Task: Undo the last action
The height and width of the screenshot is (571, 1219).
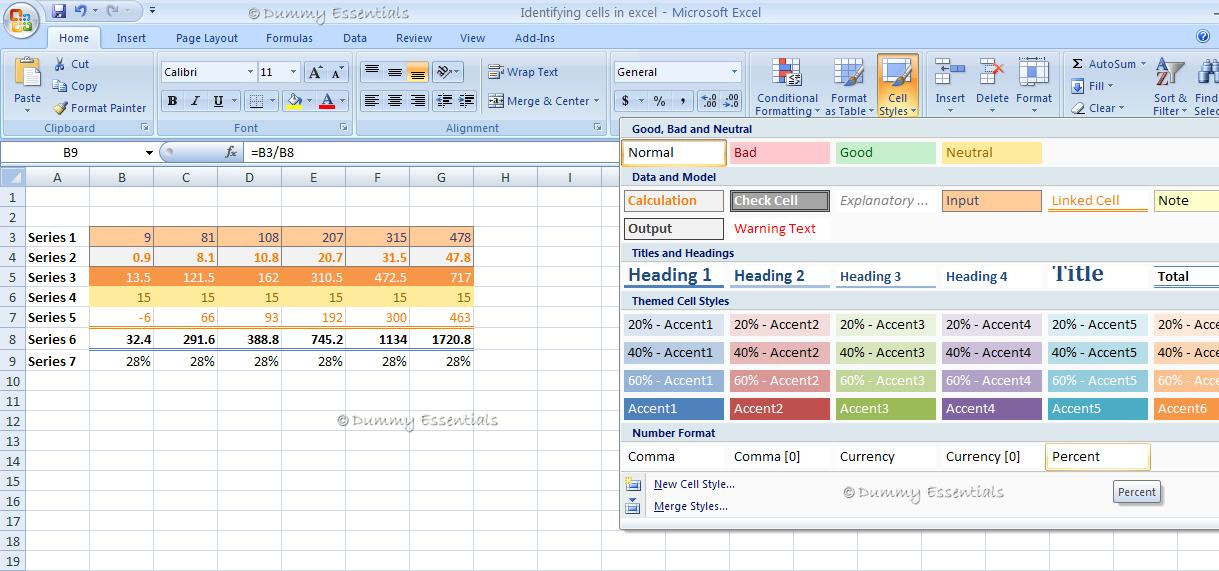Action: (81, 11)
